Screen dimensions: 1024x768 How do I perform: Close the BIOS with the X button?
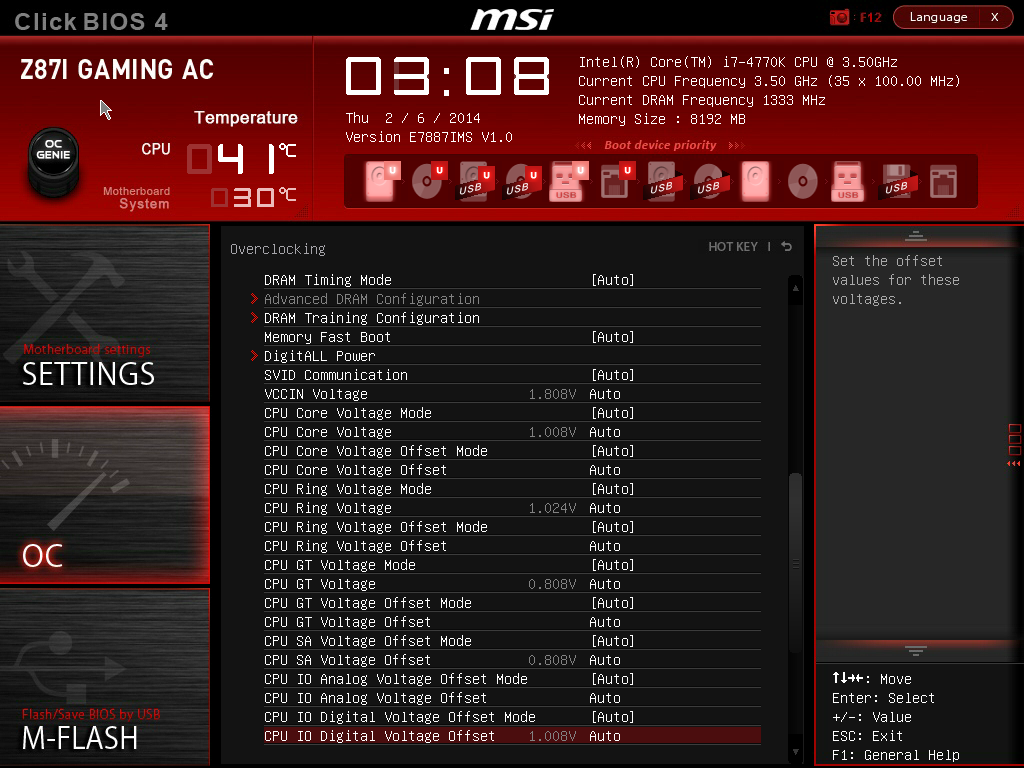click(x=995, y=17)
